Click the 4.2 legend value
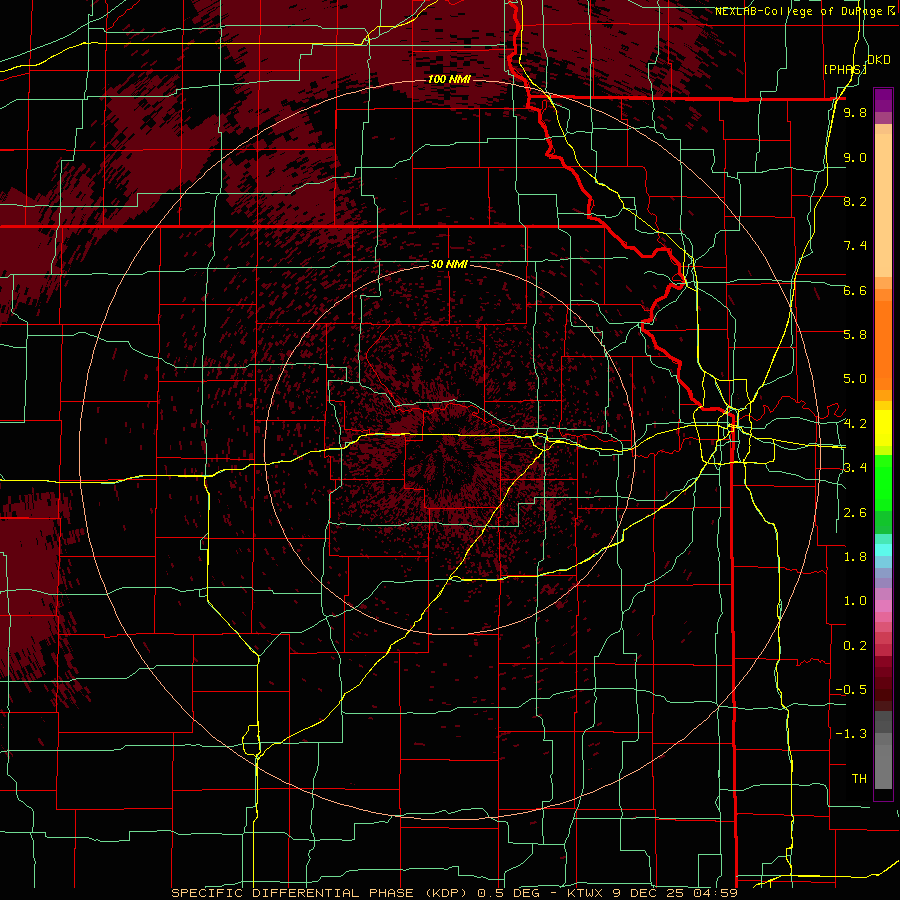The width and height of the screenshot is (900, 900). coord(855,424)
